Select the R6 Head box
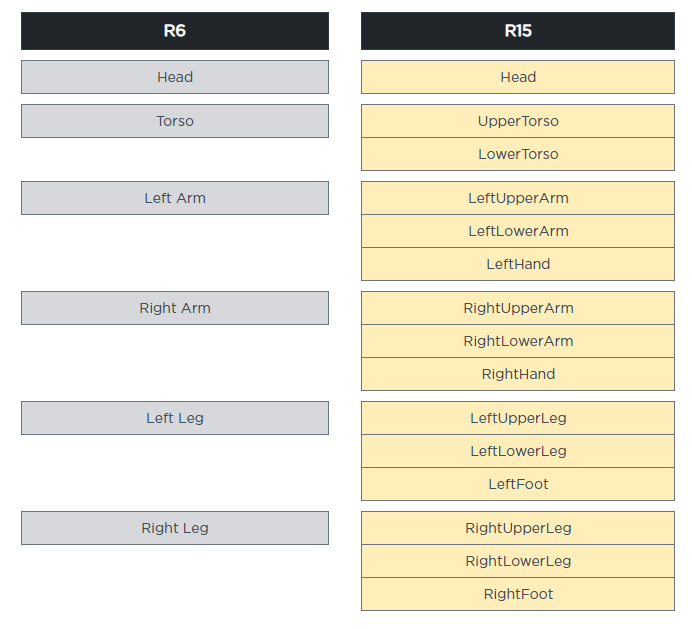This screenshot has height=629, width=692. click(x=175, y=77)
